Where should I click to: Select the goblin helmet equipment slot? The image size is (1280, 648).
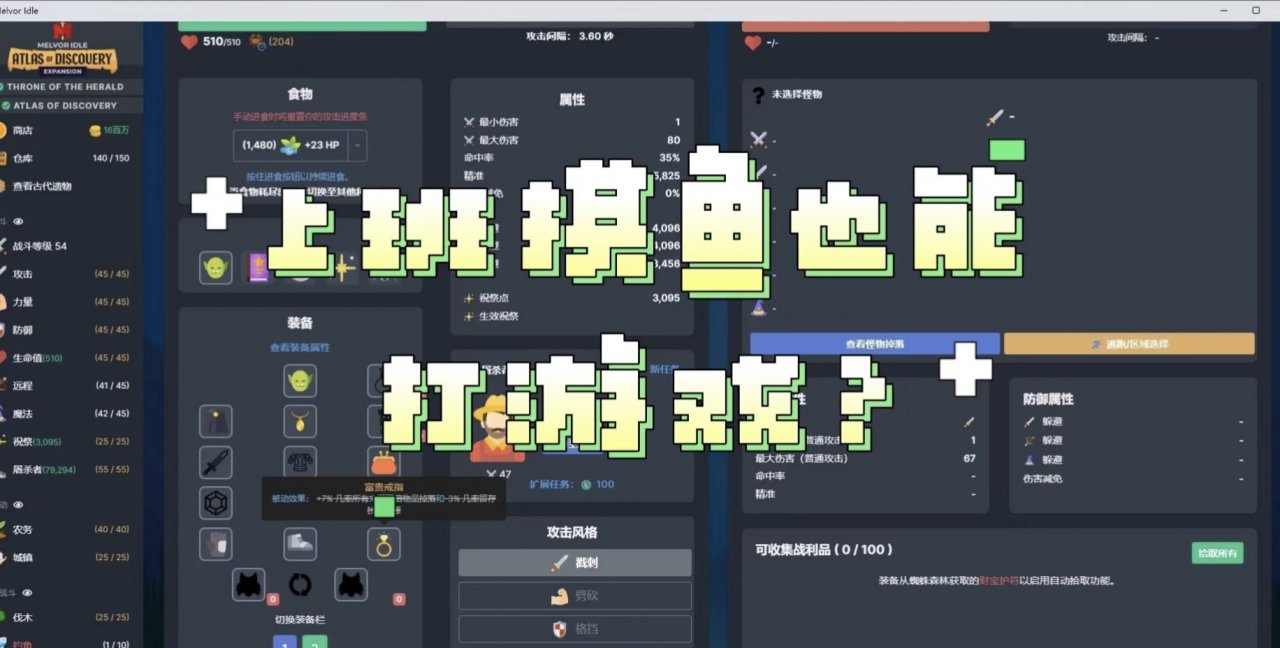point(300,380)
